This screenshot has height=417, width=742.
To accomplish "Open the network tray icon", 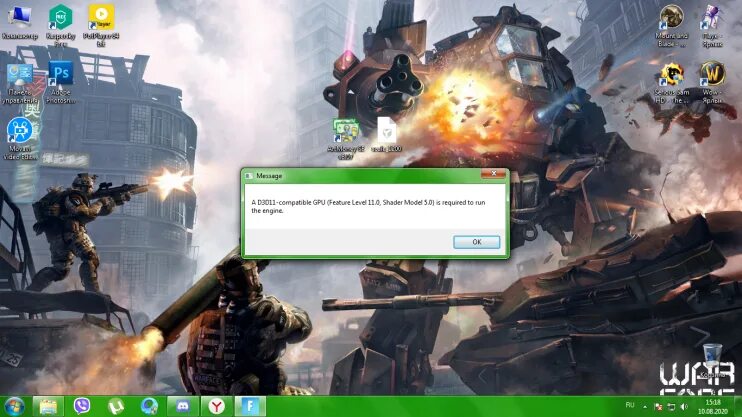I will [x=671, y=406].
